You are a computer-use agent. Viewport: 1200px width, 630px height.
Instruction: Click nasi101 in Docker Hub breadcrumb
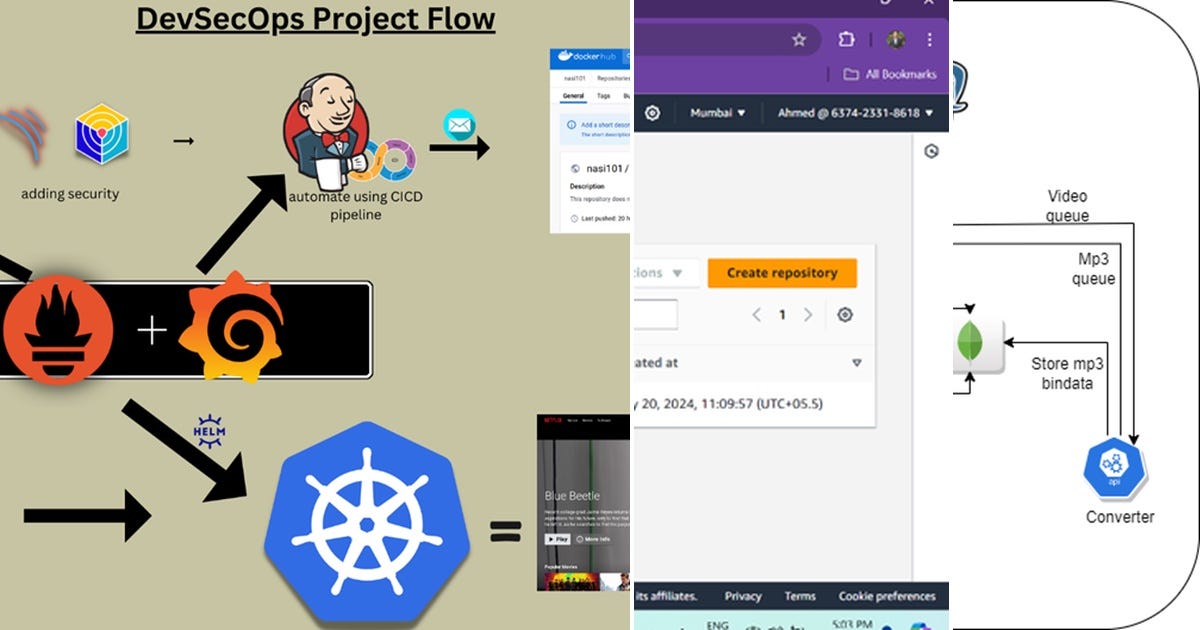coord(575,77)
